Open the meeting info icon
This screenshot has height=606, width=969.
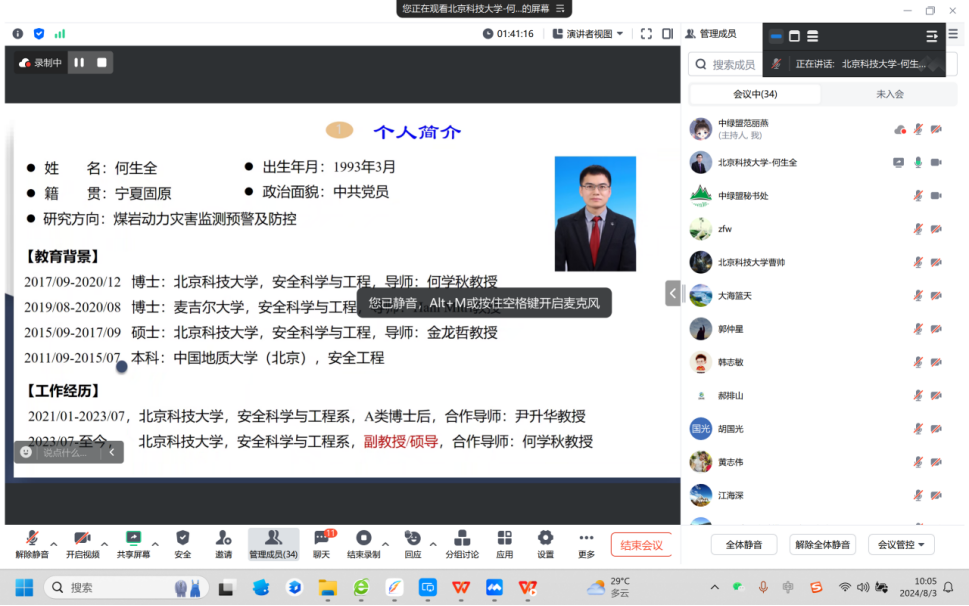17,34
